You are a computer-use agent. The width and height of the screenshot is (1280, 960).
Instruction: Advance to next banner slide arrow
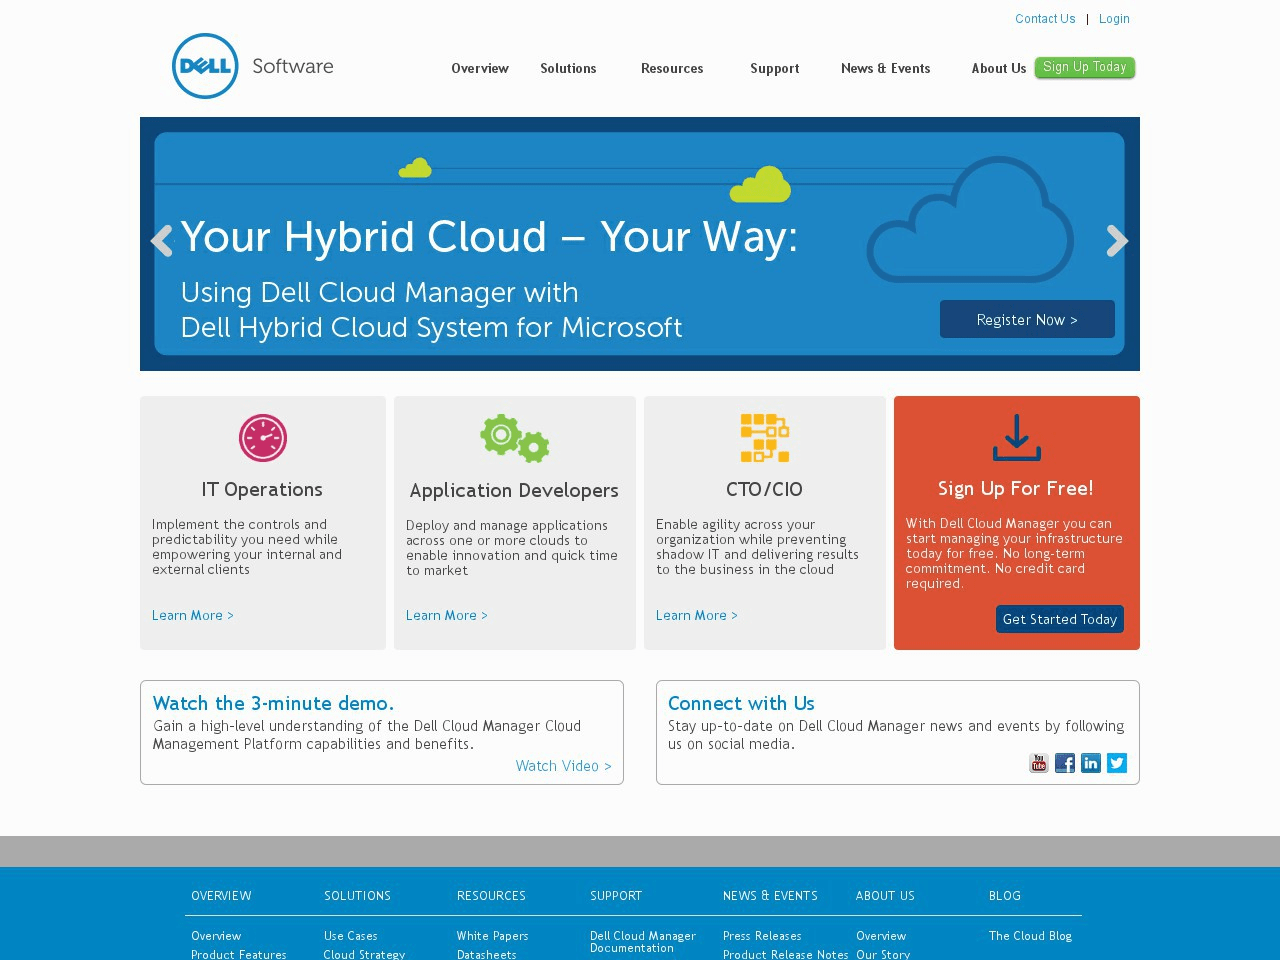tap(1118, 241)
